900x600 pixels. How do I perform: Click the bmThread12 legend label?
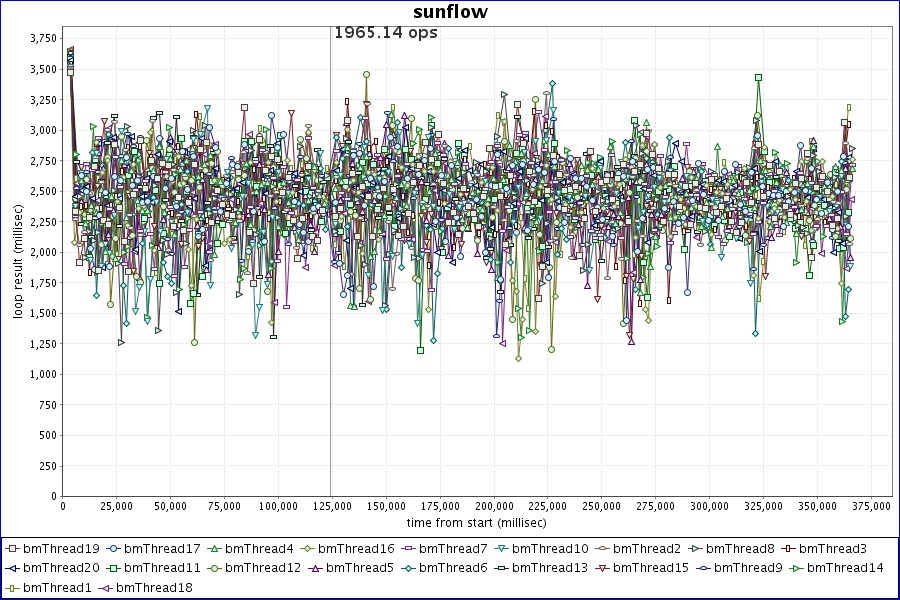[263, 568]
